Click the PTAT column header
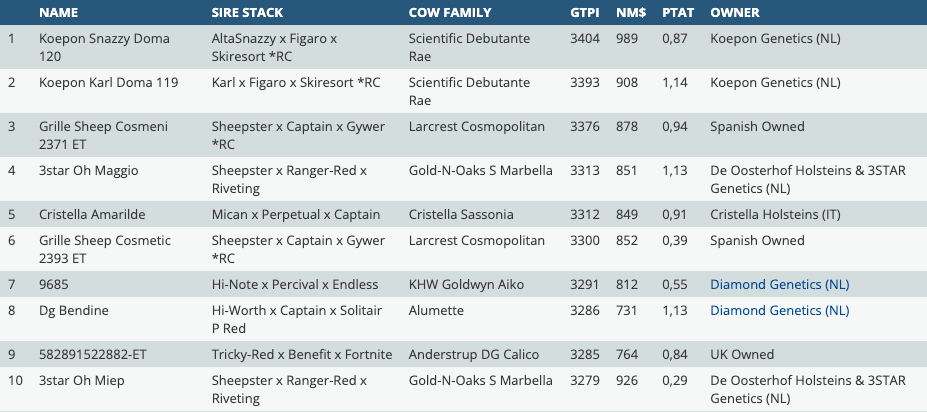927x412 pixels. 678,13
